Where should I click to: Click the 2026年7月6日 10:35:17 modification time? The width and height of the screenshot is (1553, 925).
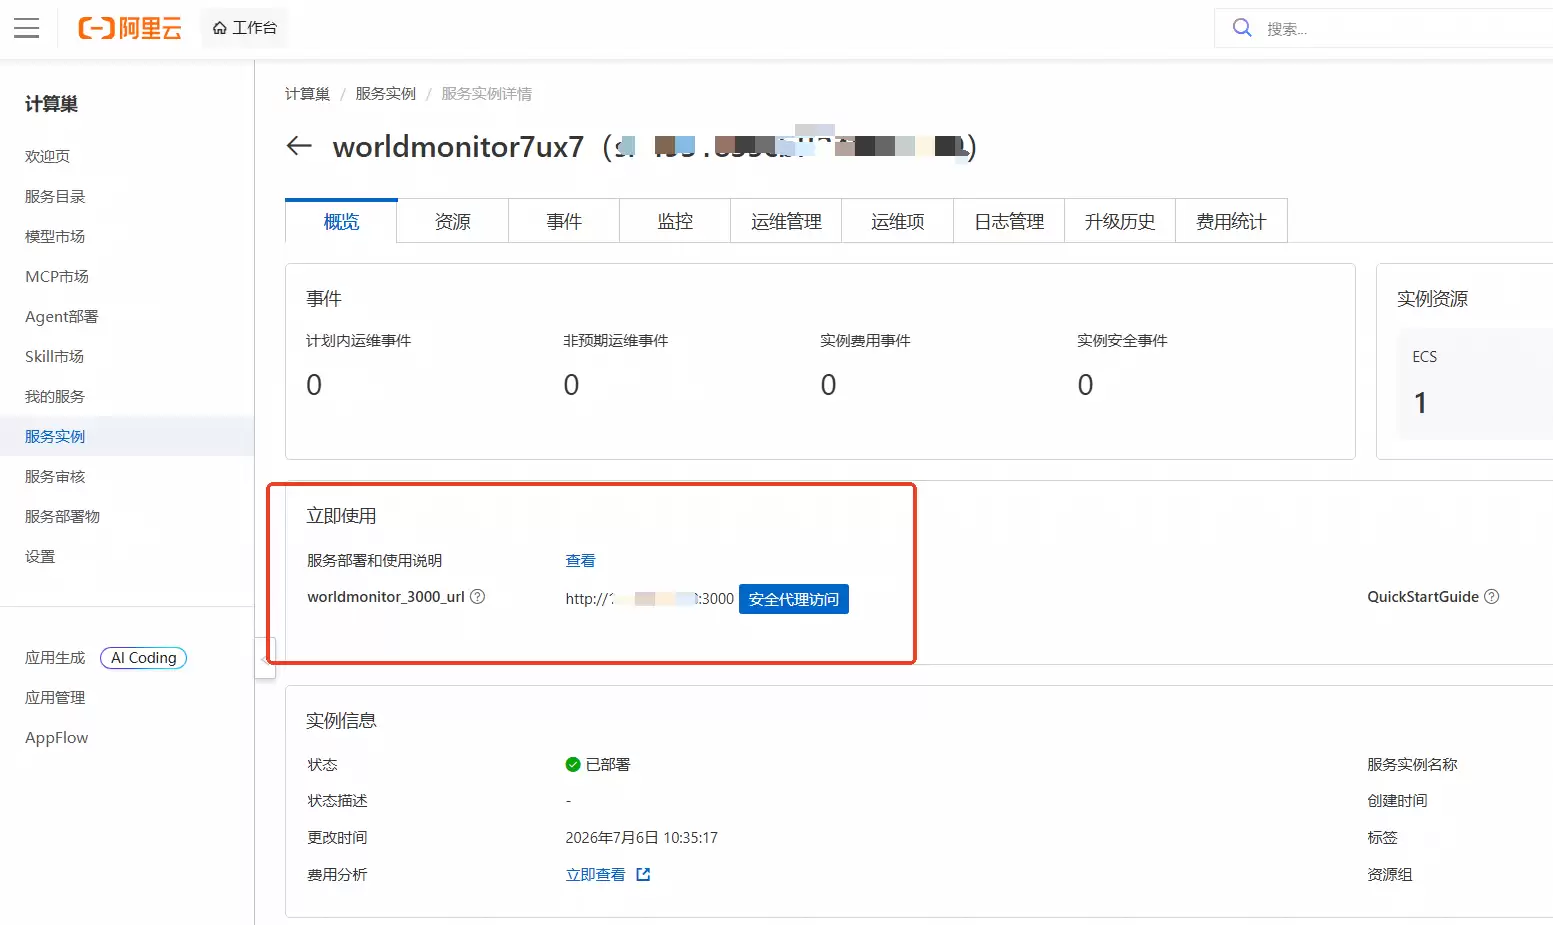coord(641,838)
